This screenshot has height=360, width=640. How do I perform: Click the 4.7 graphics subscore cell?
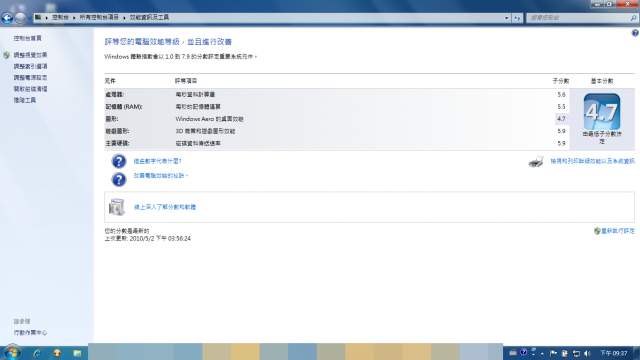coord(561,119)
